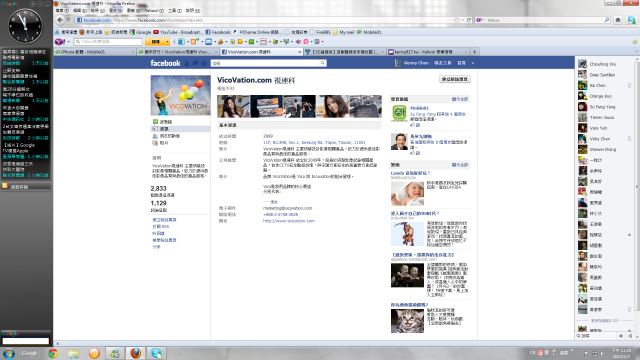Viewport: 640px width, 360px height.
Task: Open the kitten ad thumbnail image
Action: (x=407, y=320)
